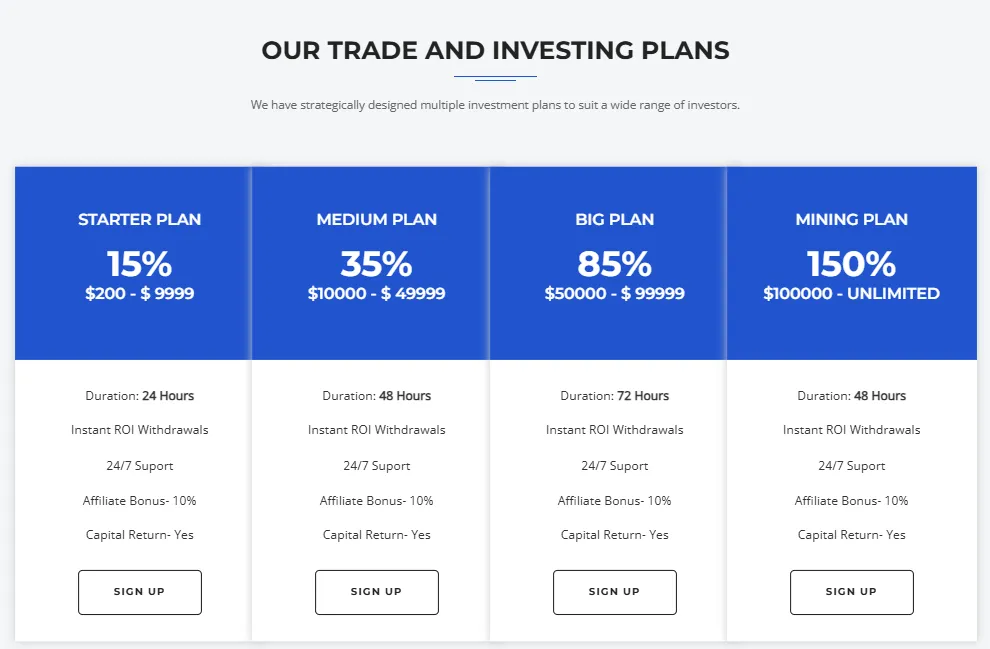The image size is (990, 649).
Task: Click the Mining Plan Capital Return line
Action: coord(852,535)
